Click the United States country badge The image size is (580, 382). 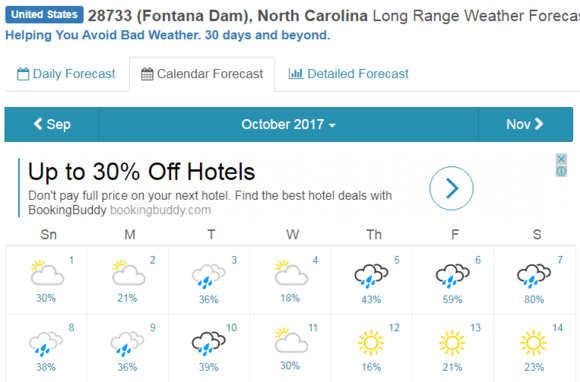pyautogui.click(x=44, y=15)
